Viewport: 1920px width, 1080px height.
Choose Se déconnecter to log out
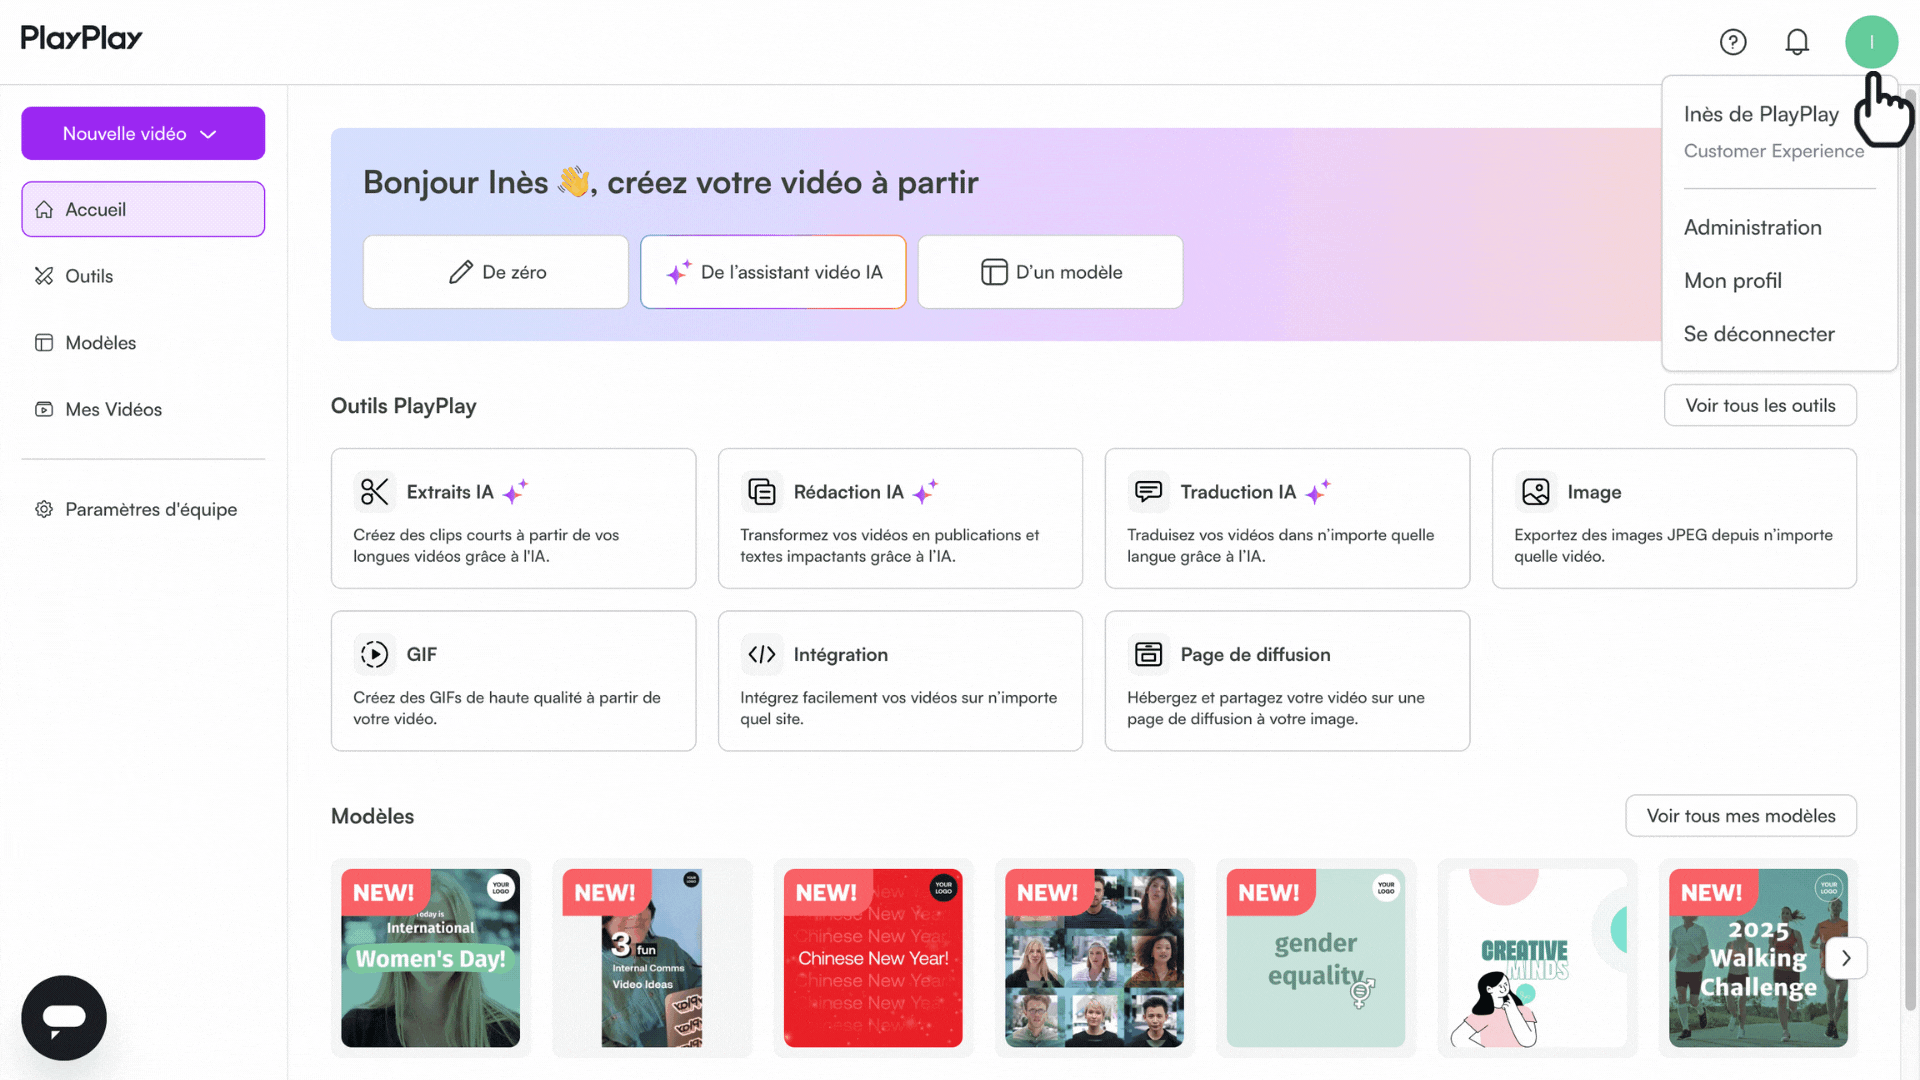pyautogui.click(x=1759, y=334)
